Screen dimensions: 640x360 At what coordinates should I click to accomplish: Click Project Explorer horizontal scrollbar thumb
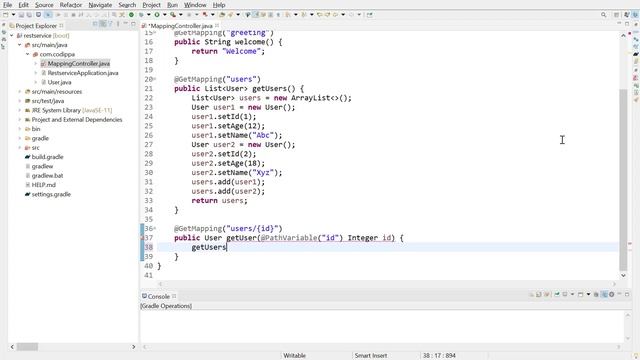27,347
